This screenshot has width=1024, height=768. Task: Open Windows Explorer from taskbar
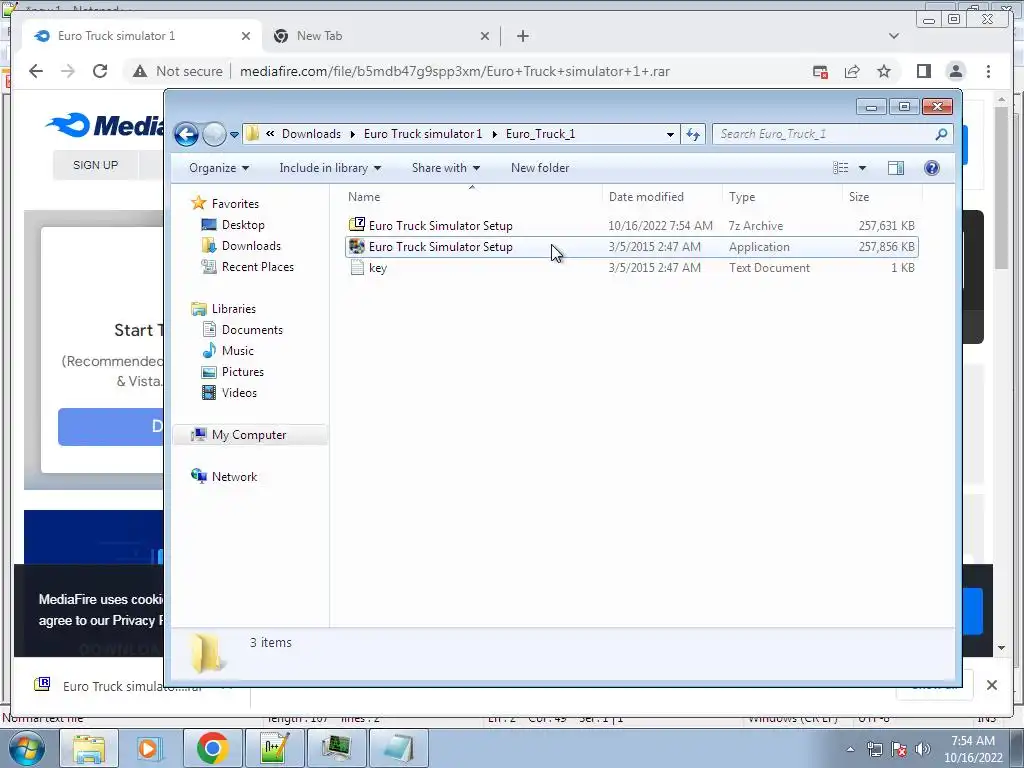pyautogui.click(x=89, y=748)
